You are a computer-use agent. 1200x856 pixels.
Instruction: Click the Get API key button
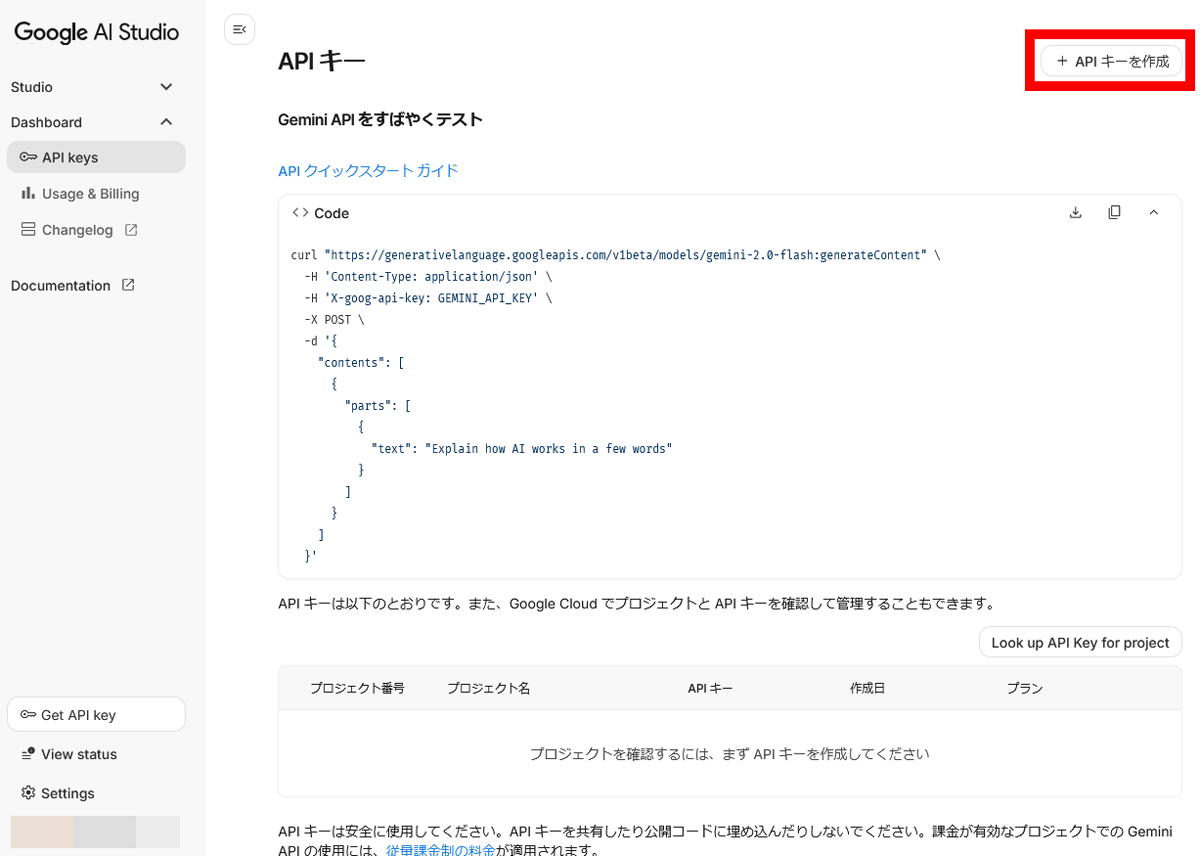coord(96,715)
